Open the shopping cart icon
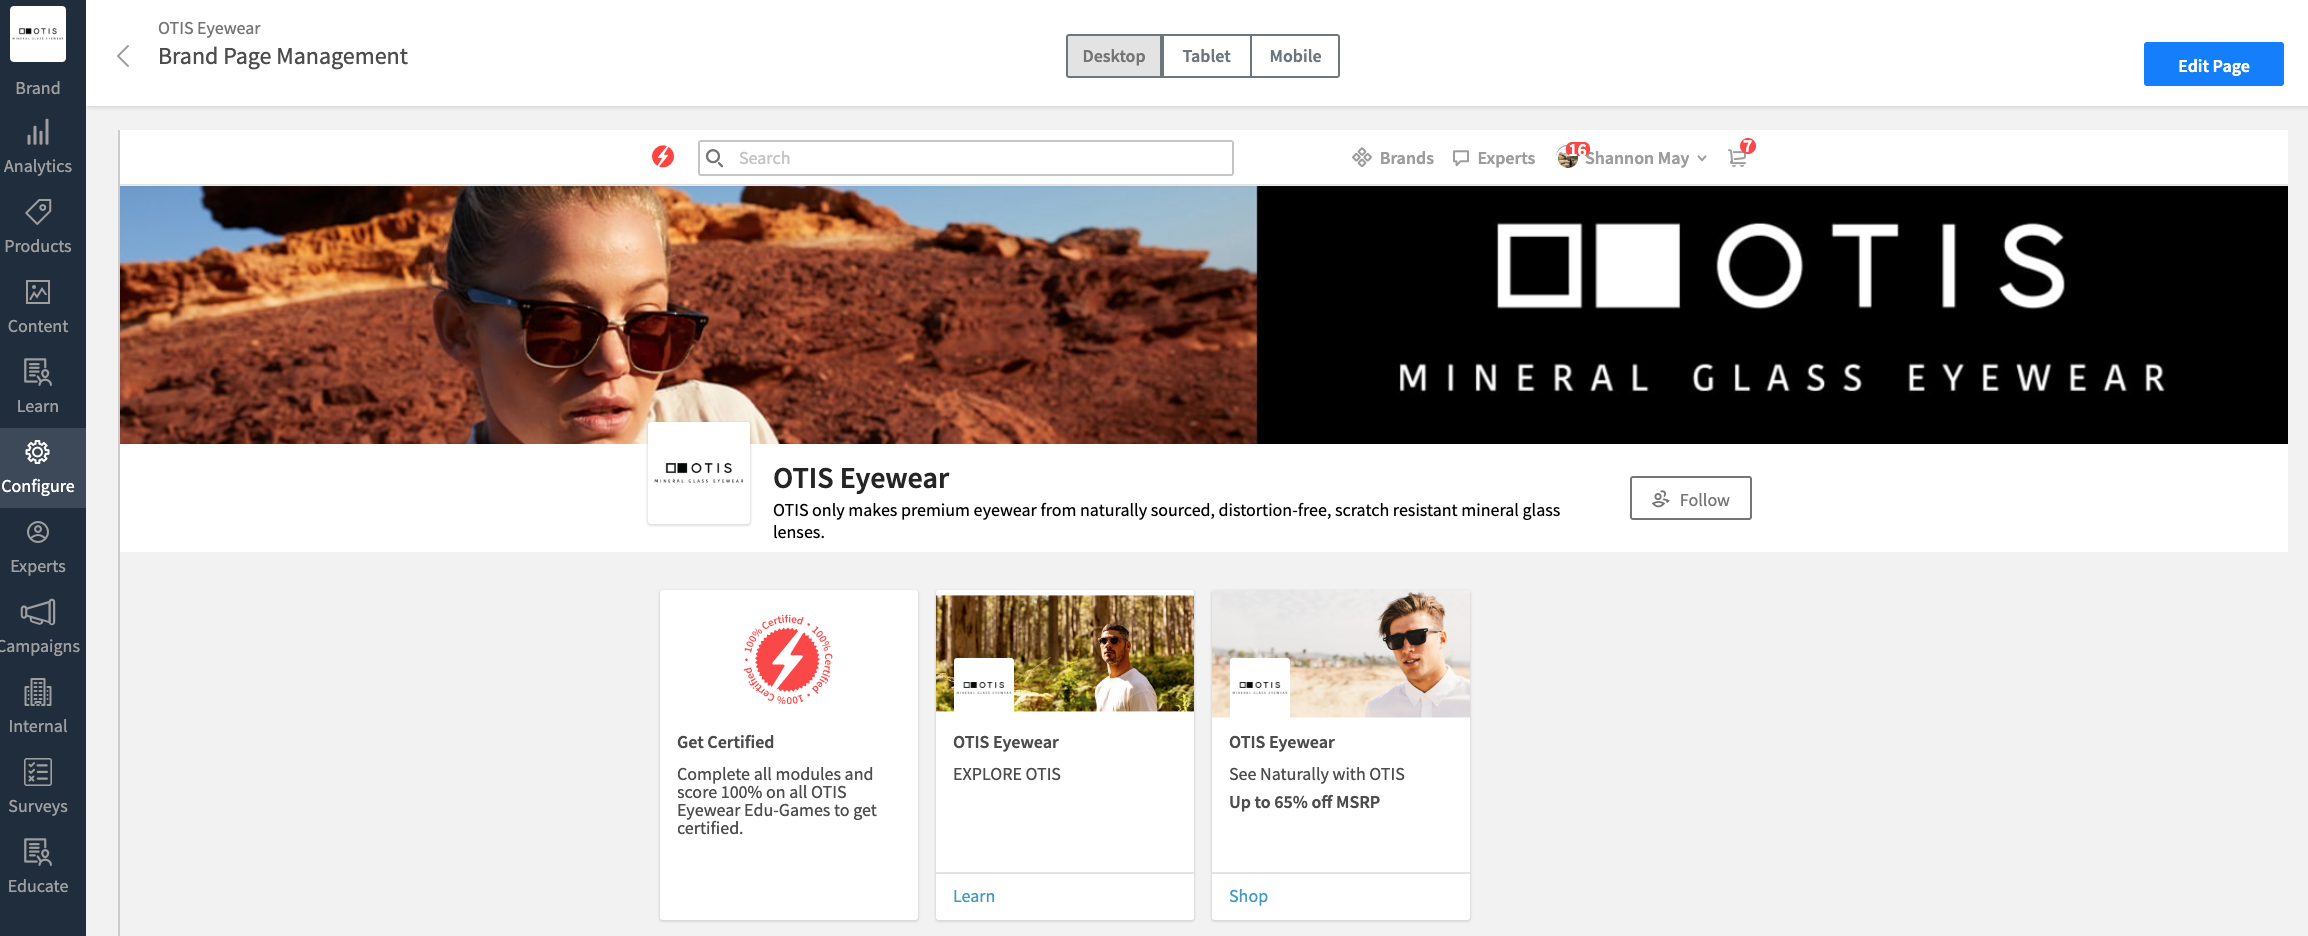This screenshot has width=2308, height=936. [x=1738, y=158]
